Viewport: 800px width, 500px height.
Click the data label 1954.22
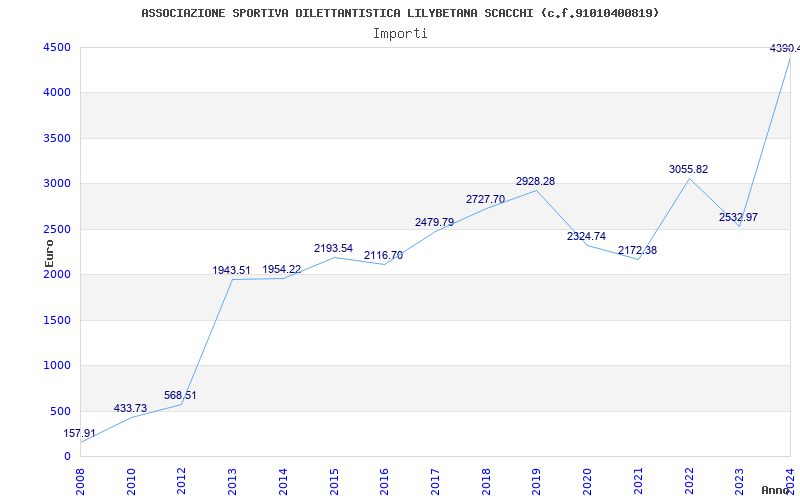tap(282, 269)
